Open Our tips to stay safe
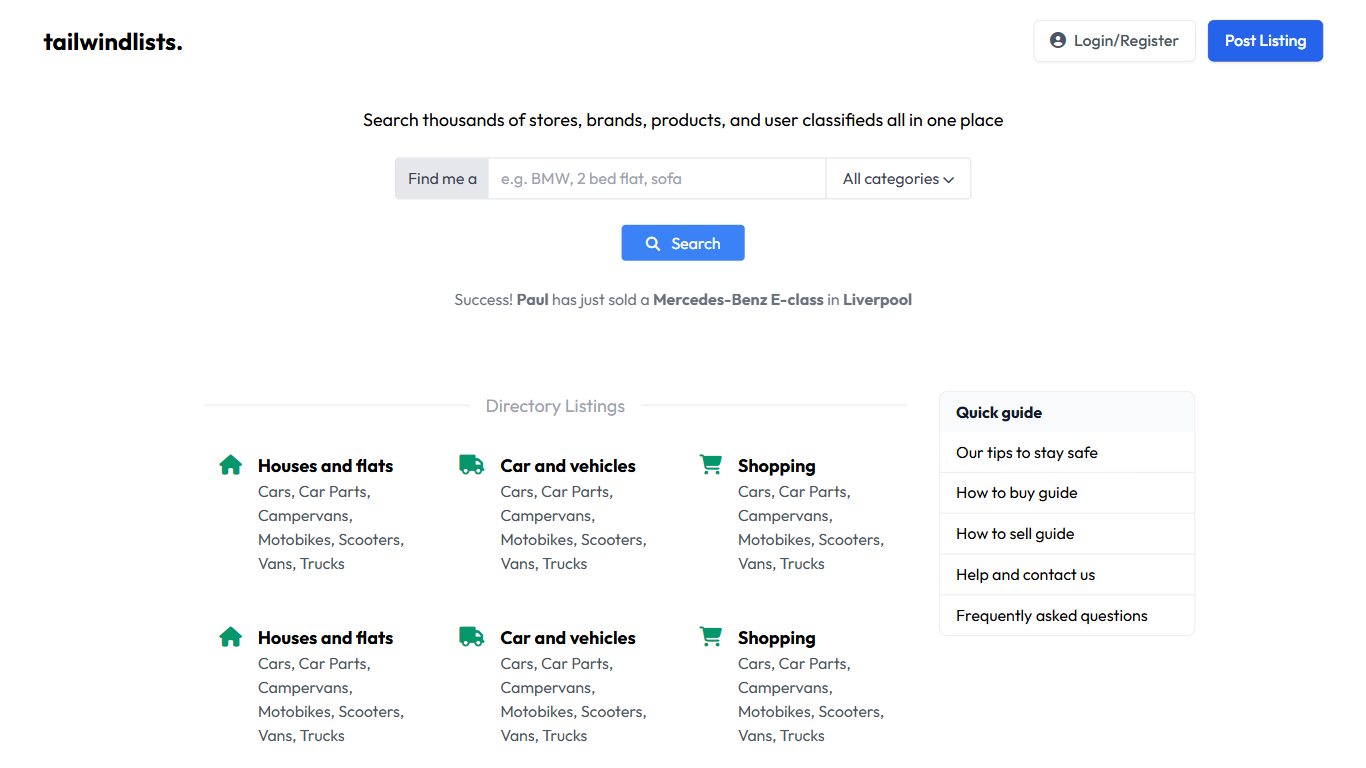1366x768 pixels. [1067, 453]
